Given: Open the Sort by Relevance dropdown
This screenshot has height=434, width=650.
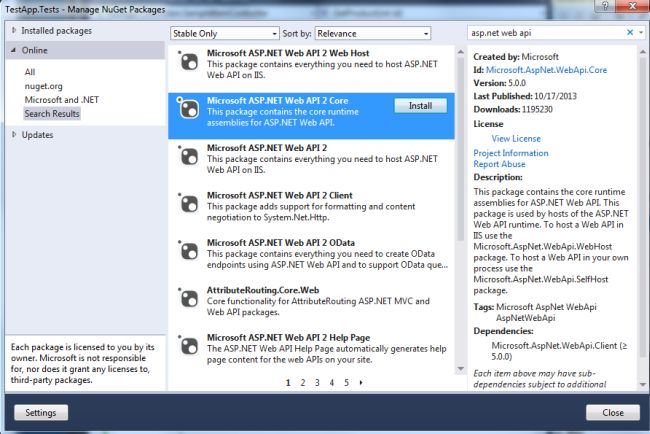Looking at the screenshot, I should (x=373, y=34).
